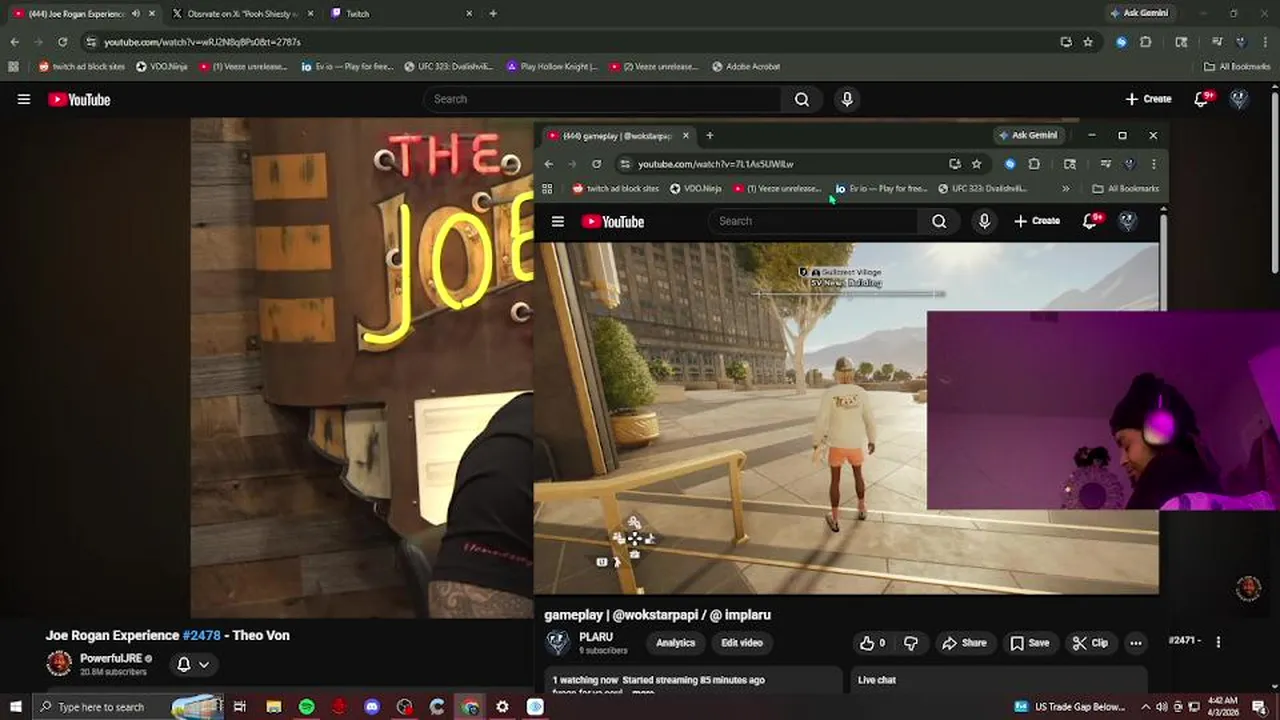The width and height of the screenshot is (1280, 720).
Task: Click YouTube logo in back window
Action: (79, 99)
